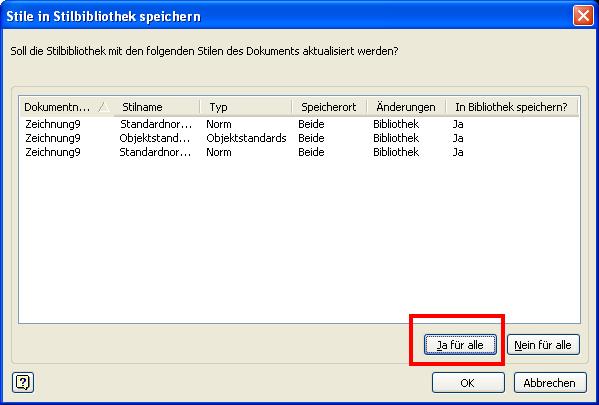Image resolution: width=599 pixels, height=405 pixels.
Task: Select first Zeichnung9 row
Action: pyautogui.click(x=53, y=124)
